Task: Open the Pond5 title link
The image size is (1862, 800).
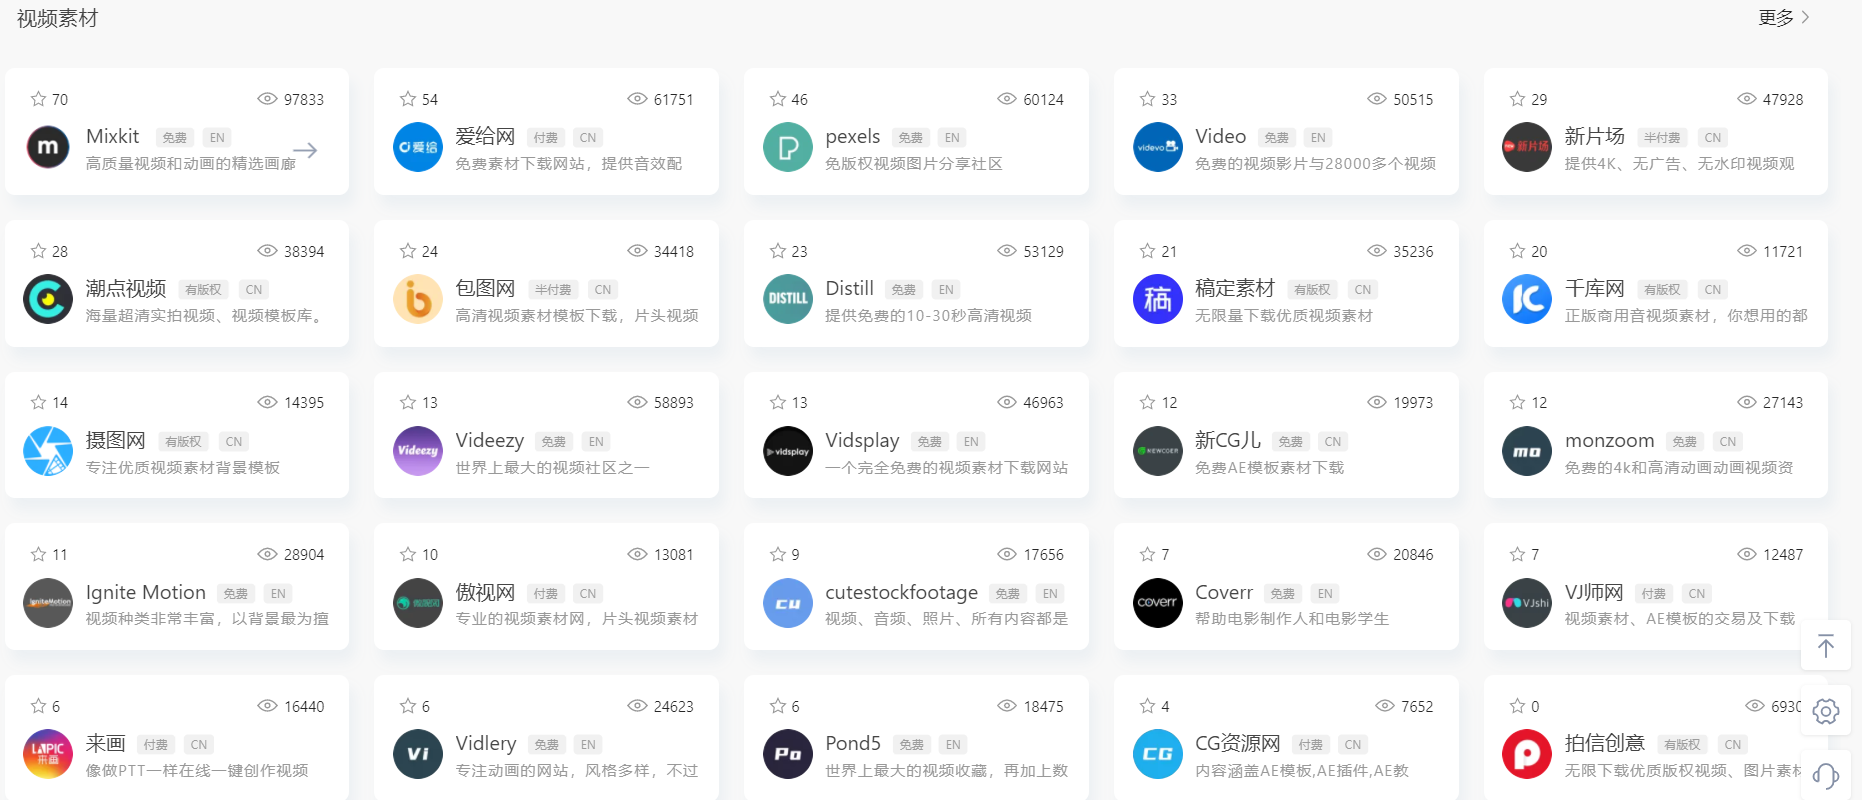Action: point(853,743)
